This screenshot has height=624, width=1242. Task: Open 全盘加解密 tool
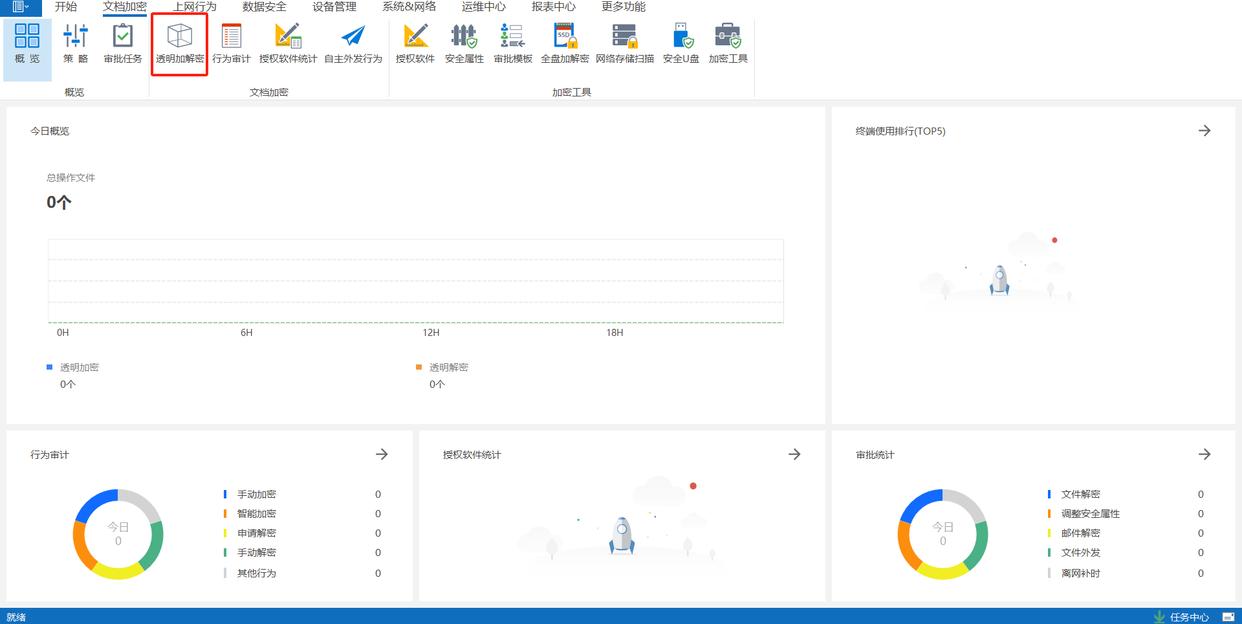tap(565, 44)
